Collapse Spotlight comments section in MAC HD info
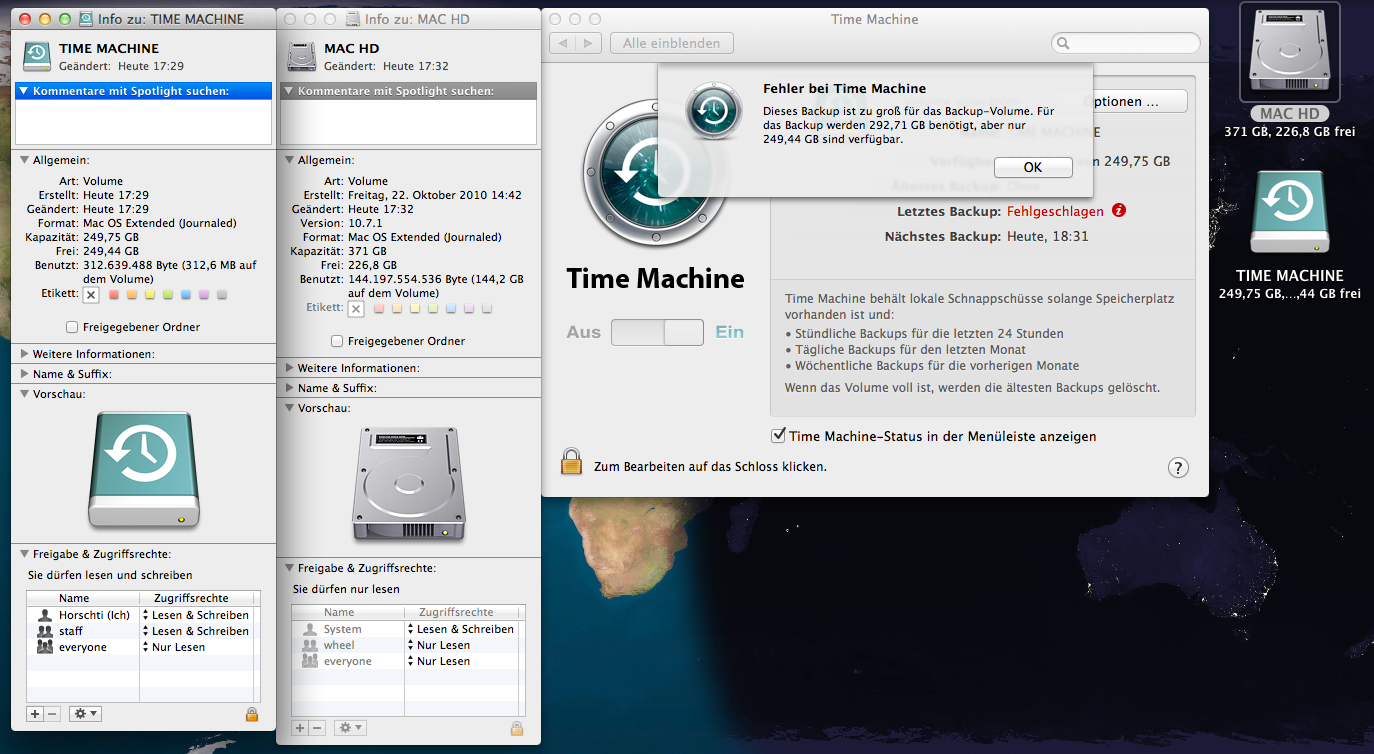This screenshot has width=1374, height=754. click(289, 91)
